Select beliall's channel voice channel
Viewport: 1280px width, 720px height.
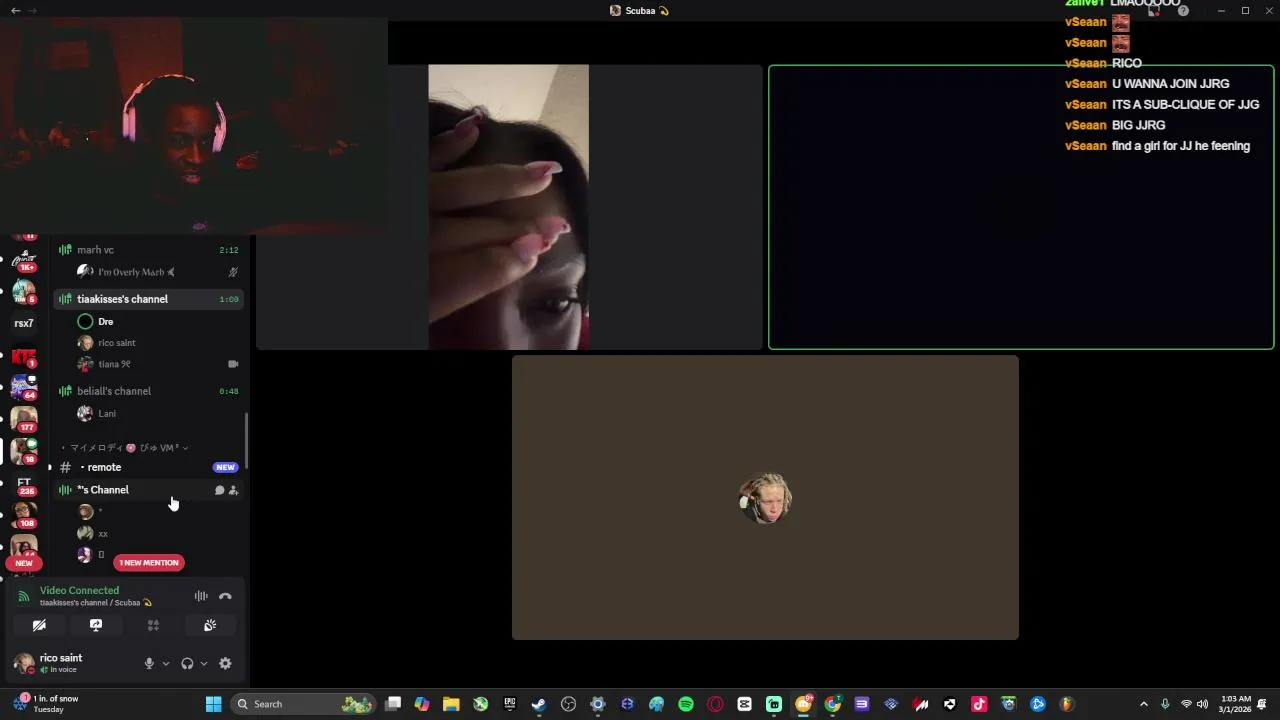(147, 391)
